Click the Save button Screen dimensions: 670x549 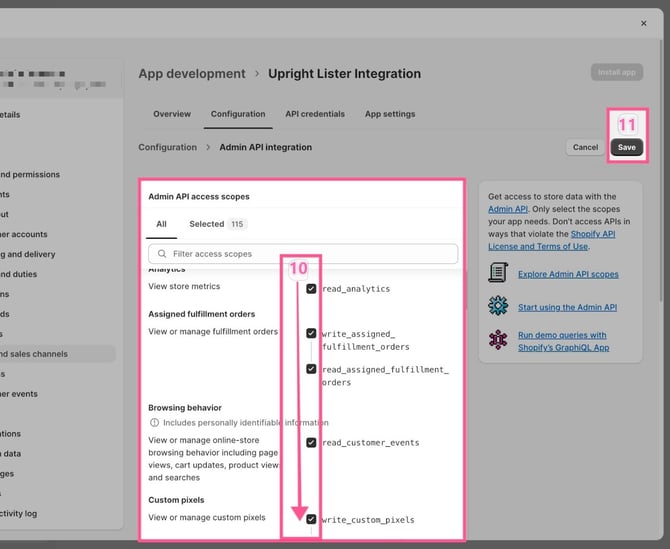point(626,147)
